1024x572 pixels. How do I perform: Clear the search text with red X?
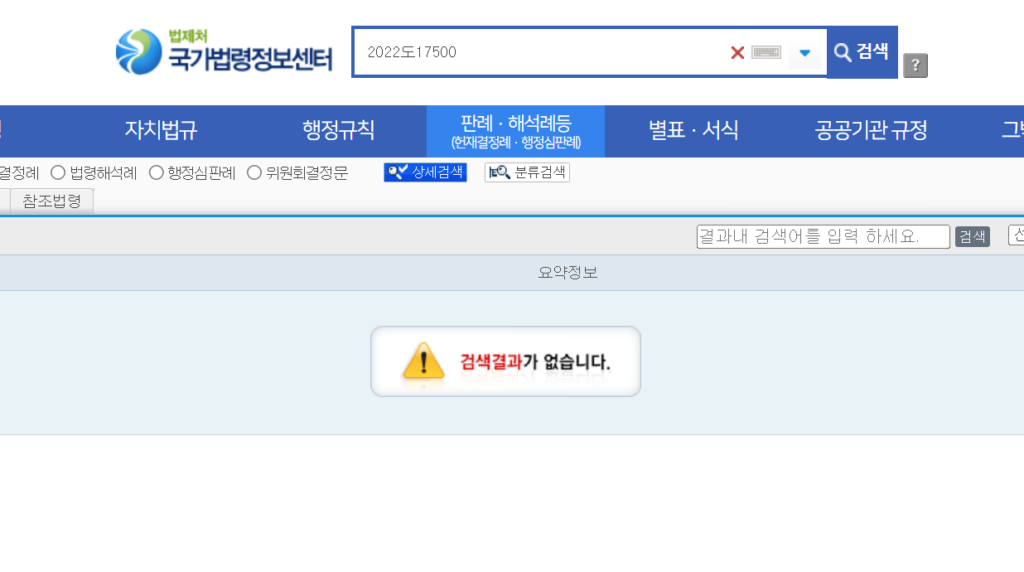tap(737, 52)
